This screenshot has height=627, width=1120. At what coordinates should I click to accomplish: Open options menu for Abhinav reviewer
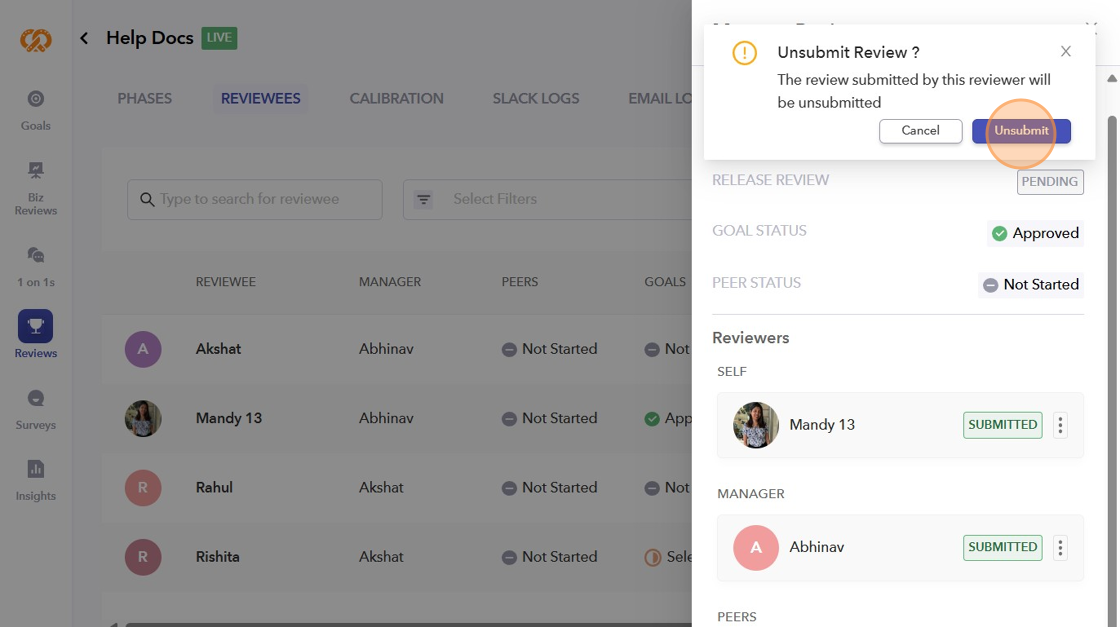pyautogui.click(x=1060, y=547)
